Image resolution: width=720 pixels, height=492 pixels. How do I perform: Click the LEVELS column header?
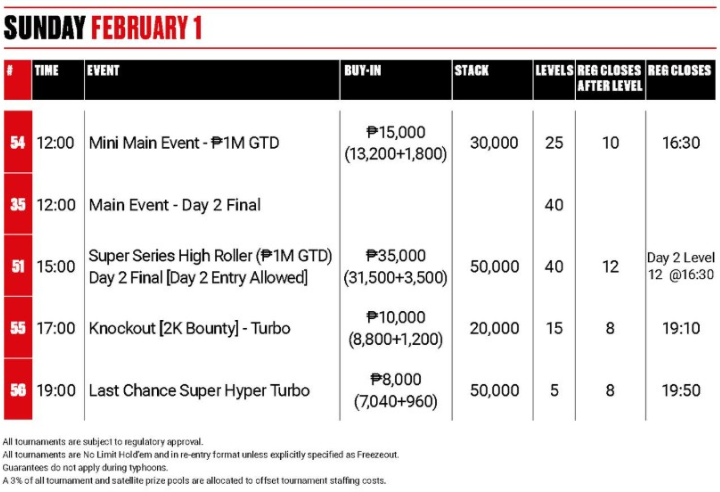(x=554, y=71)
